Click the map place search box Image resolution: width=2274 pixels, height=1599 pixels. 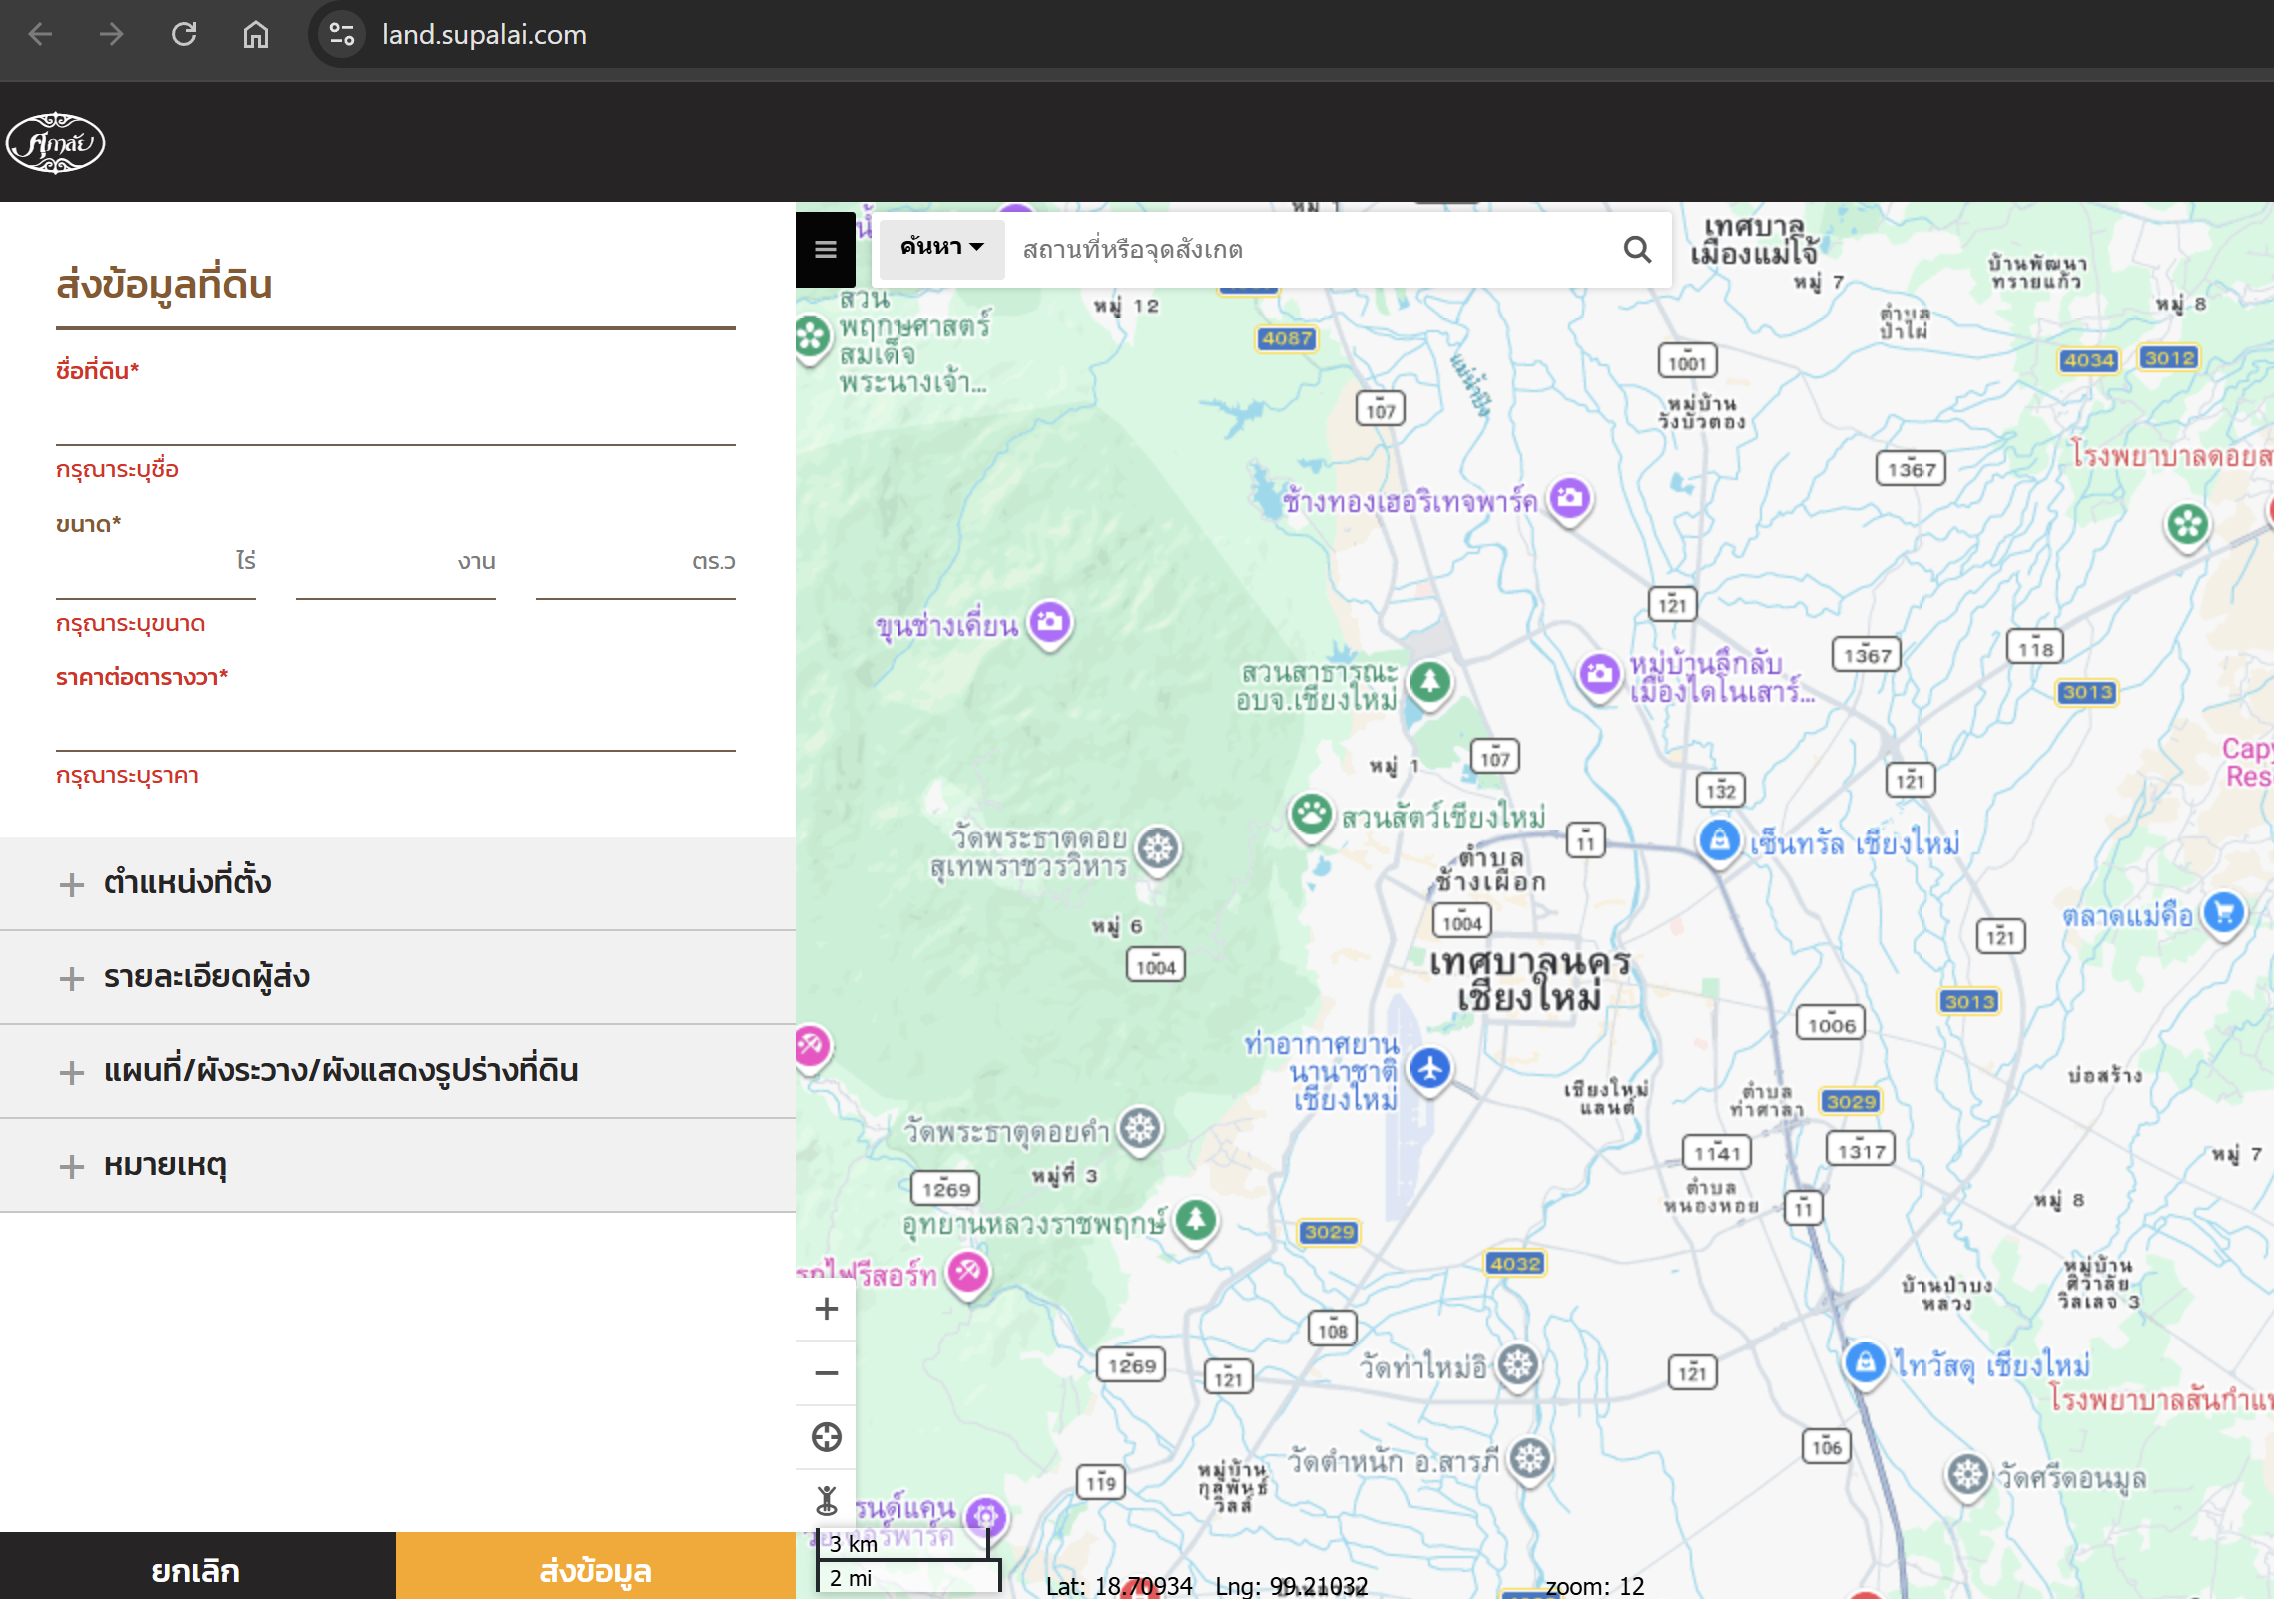tap(1310, 250)
